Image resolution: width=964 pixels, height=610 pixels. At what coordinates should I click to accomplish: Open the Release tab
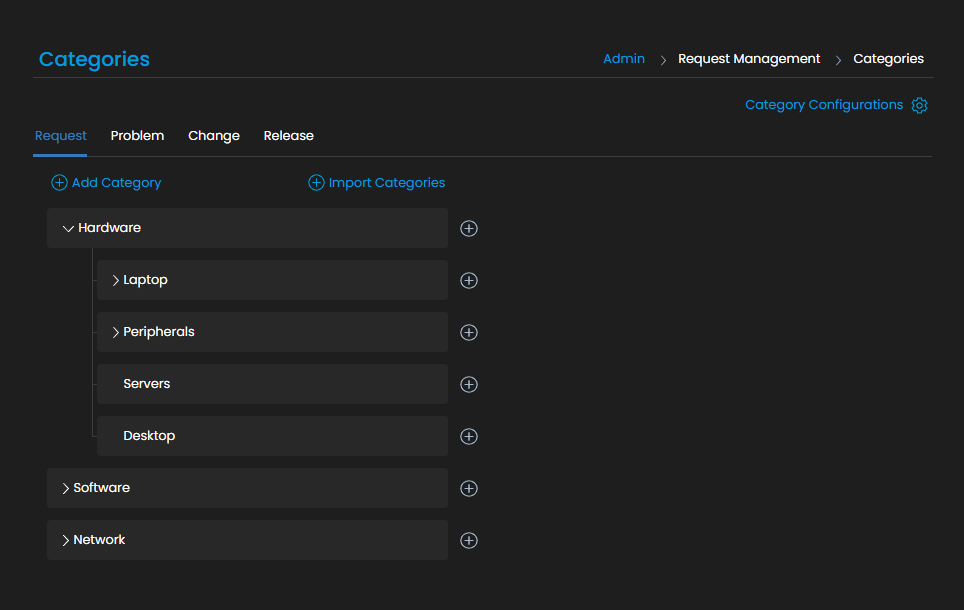(x=288, y=136)
